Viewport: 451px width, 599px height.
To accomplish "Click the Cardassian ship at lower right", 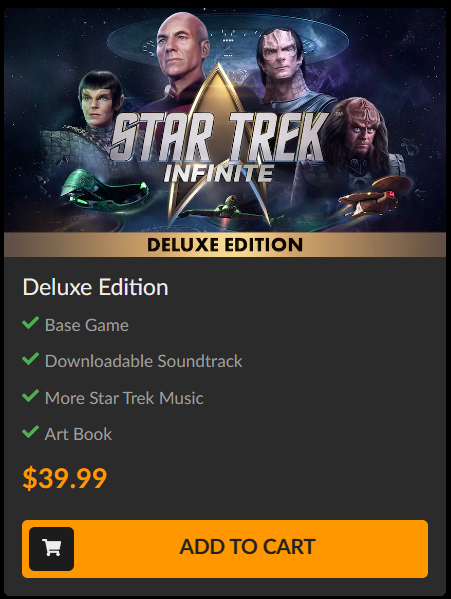I will pos(375,196).
